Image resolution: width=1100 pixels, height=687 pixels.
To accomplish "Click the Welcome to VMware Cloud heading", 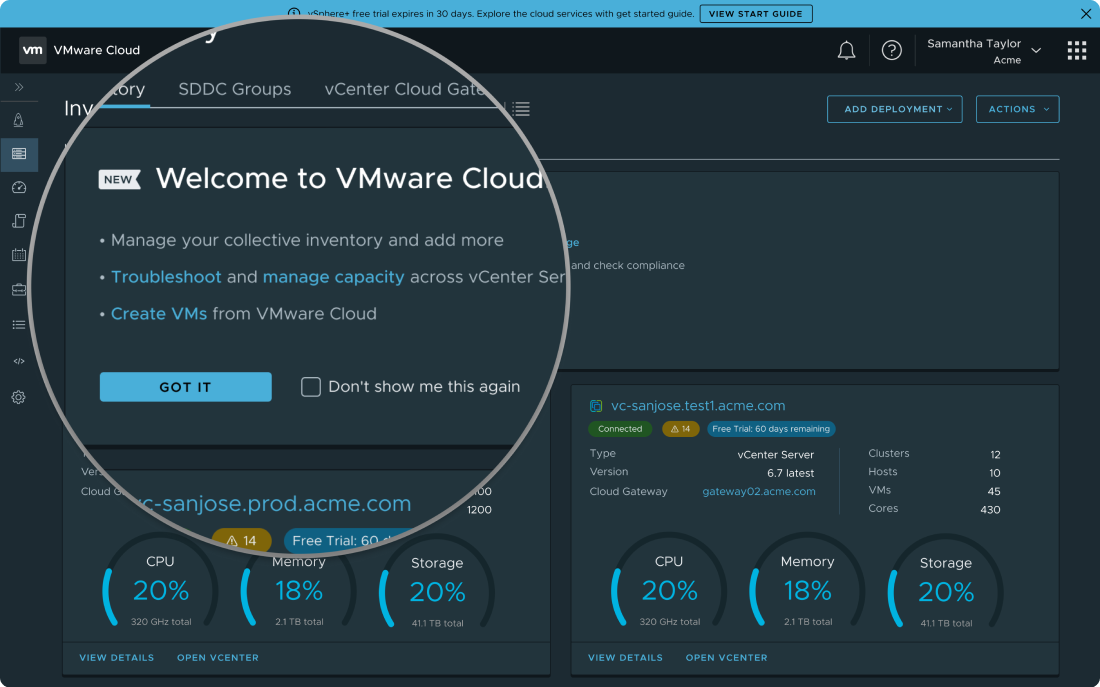I will 349,178.
